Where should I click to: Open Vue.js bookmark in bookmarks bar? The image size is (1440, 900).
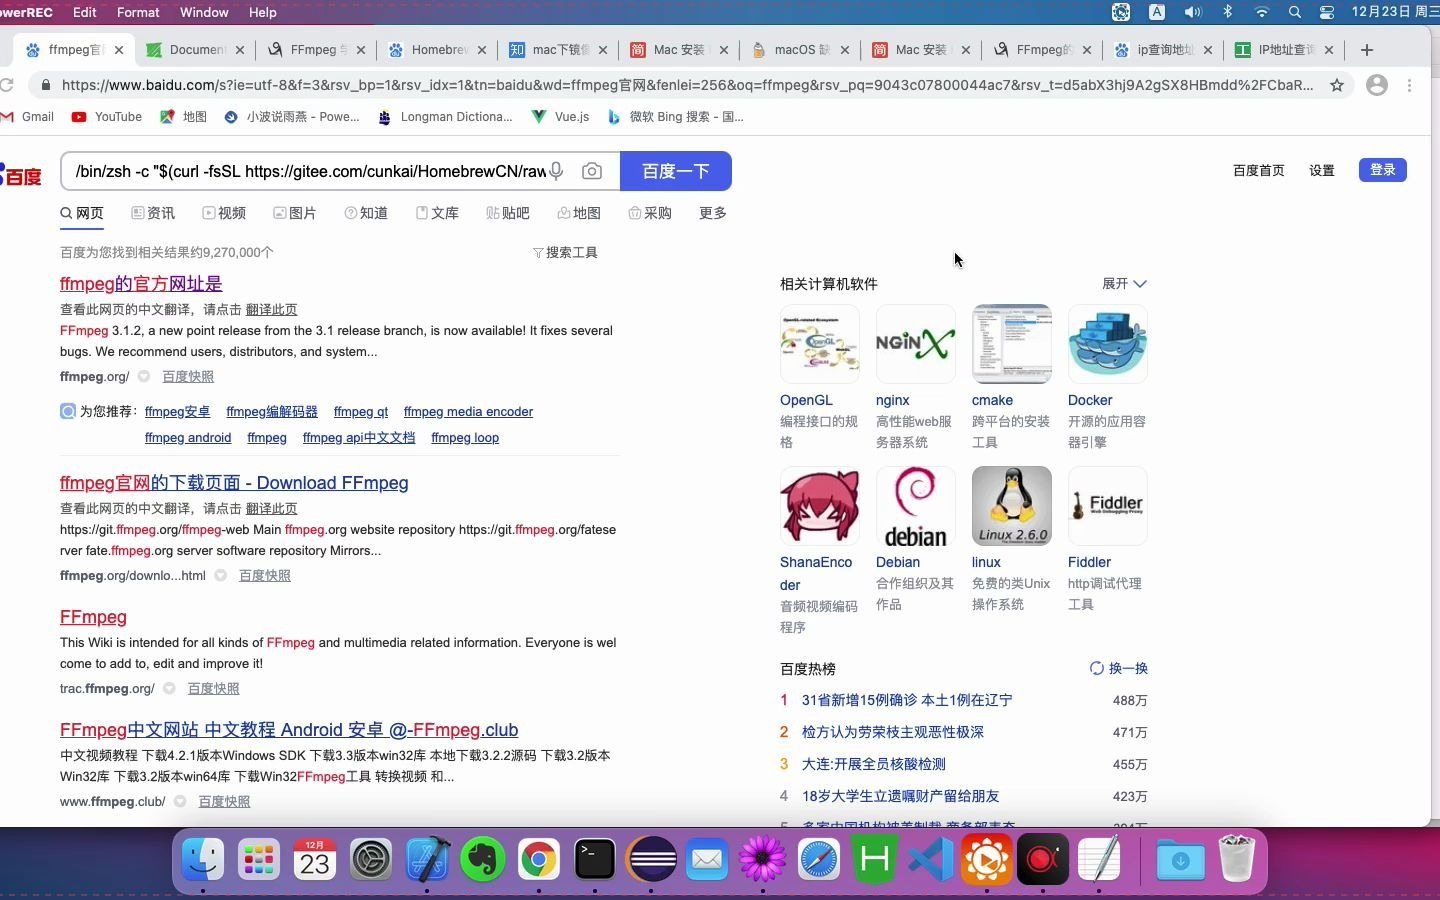pos(561,117)
